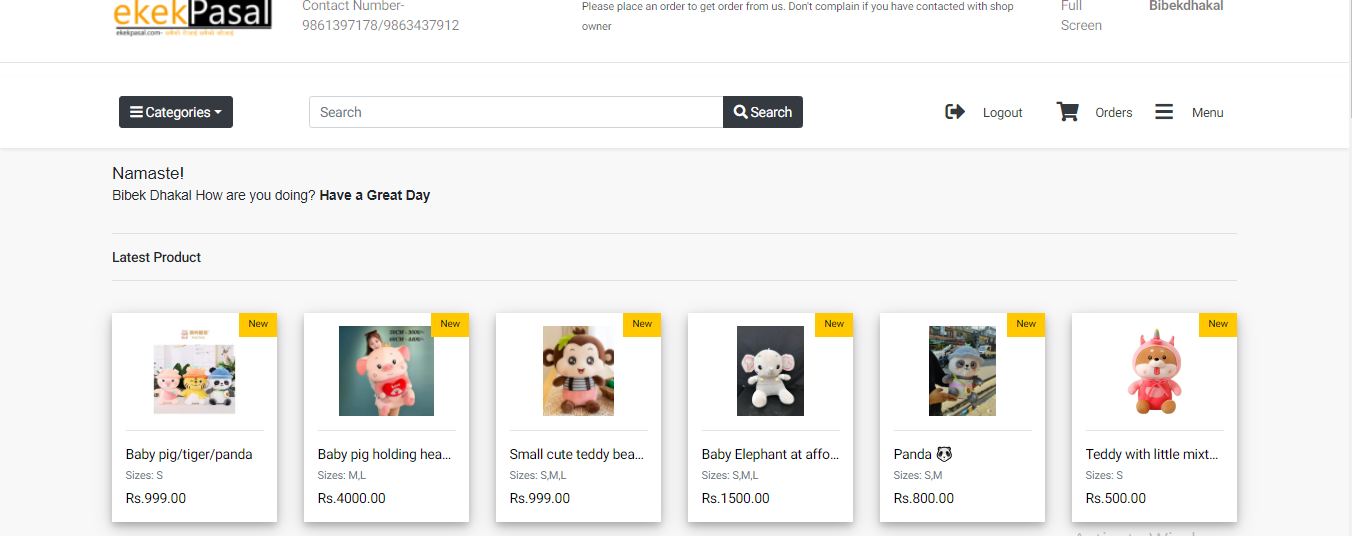
Task: Open the Panda product thumbnail
Action: coord(962,371)
